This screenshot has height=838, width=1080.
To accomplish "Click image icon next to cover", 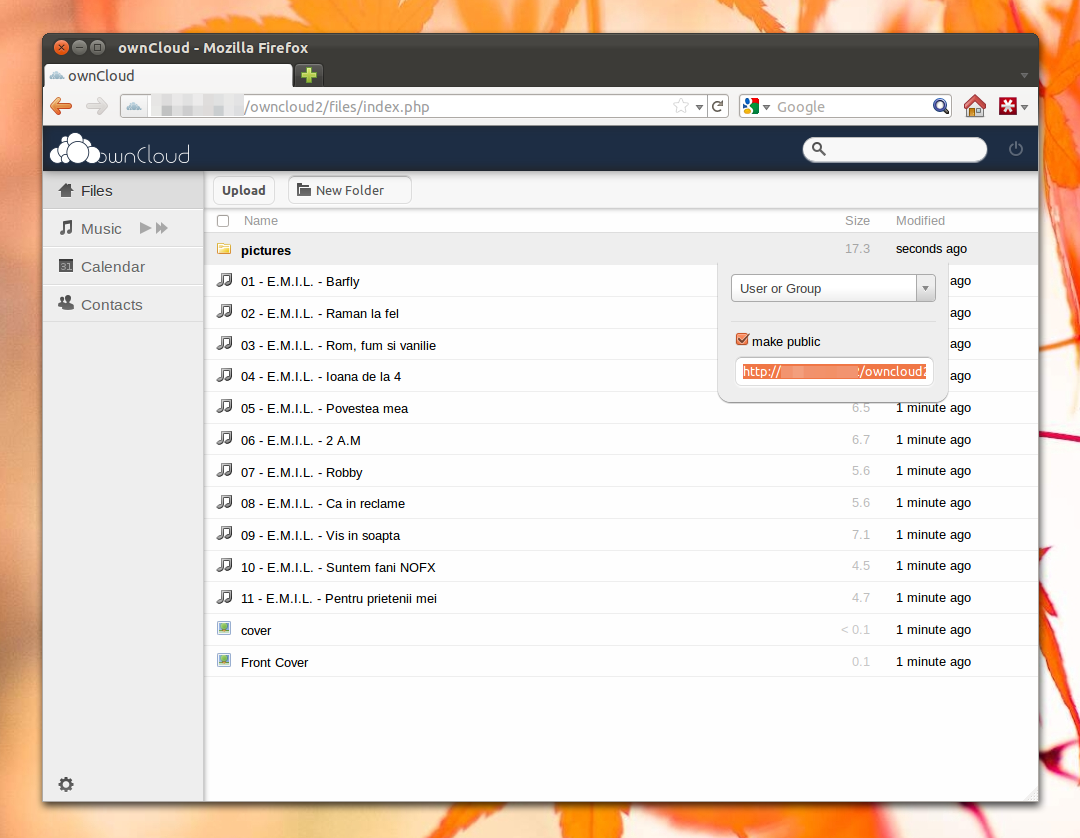I will pyautogui.click(x=224, y=627).
